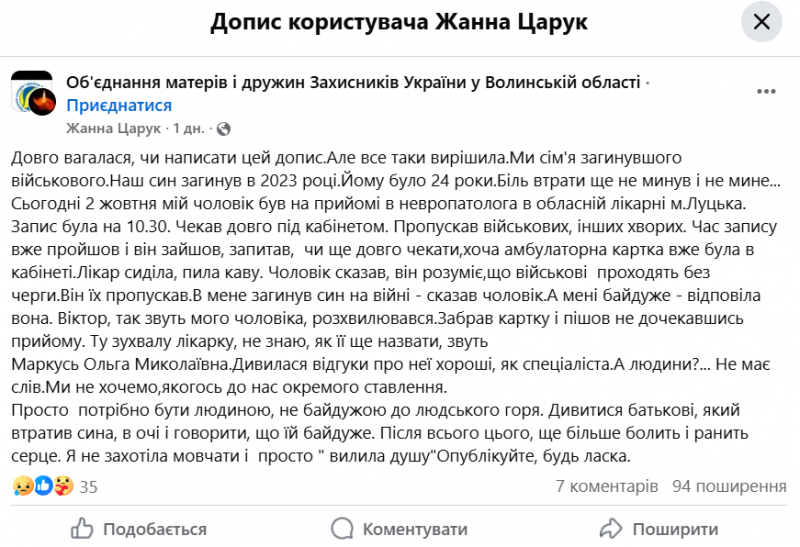Close the post dialog with the X button

[x=761, y=22]
